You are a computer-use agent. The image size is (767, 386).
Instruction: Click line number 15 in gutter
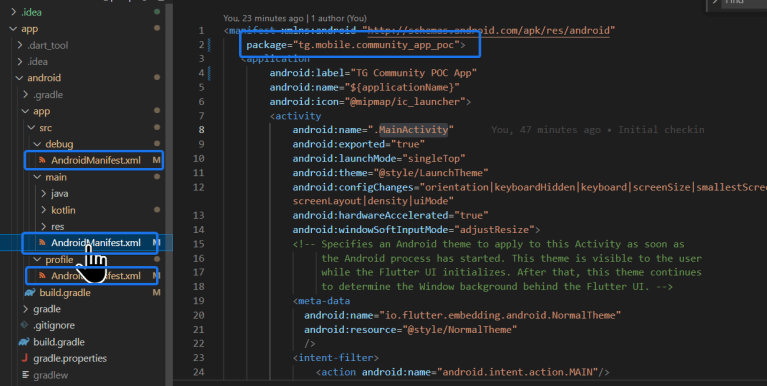tap(199, 244)
